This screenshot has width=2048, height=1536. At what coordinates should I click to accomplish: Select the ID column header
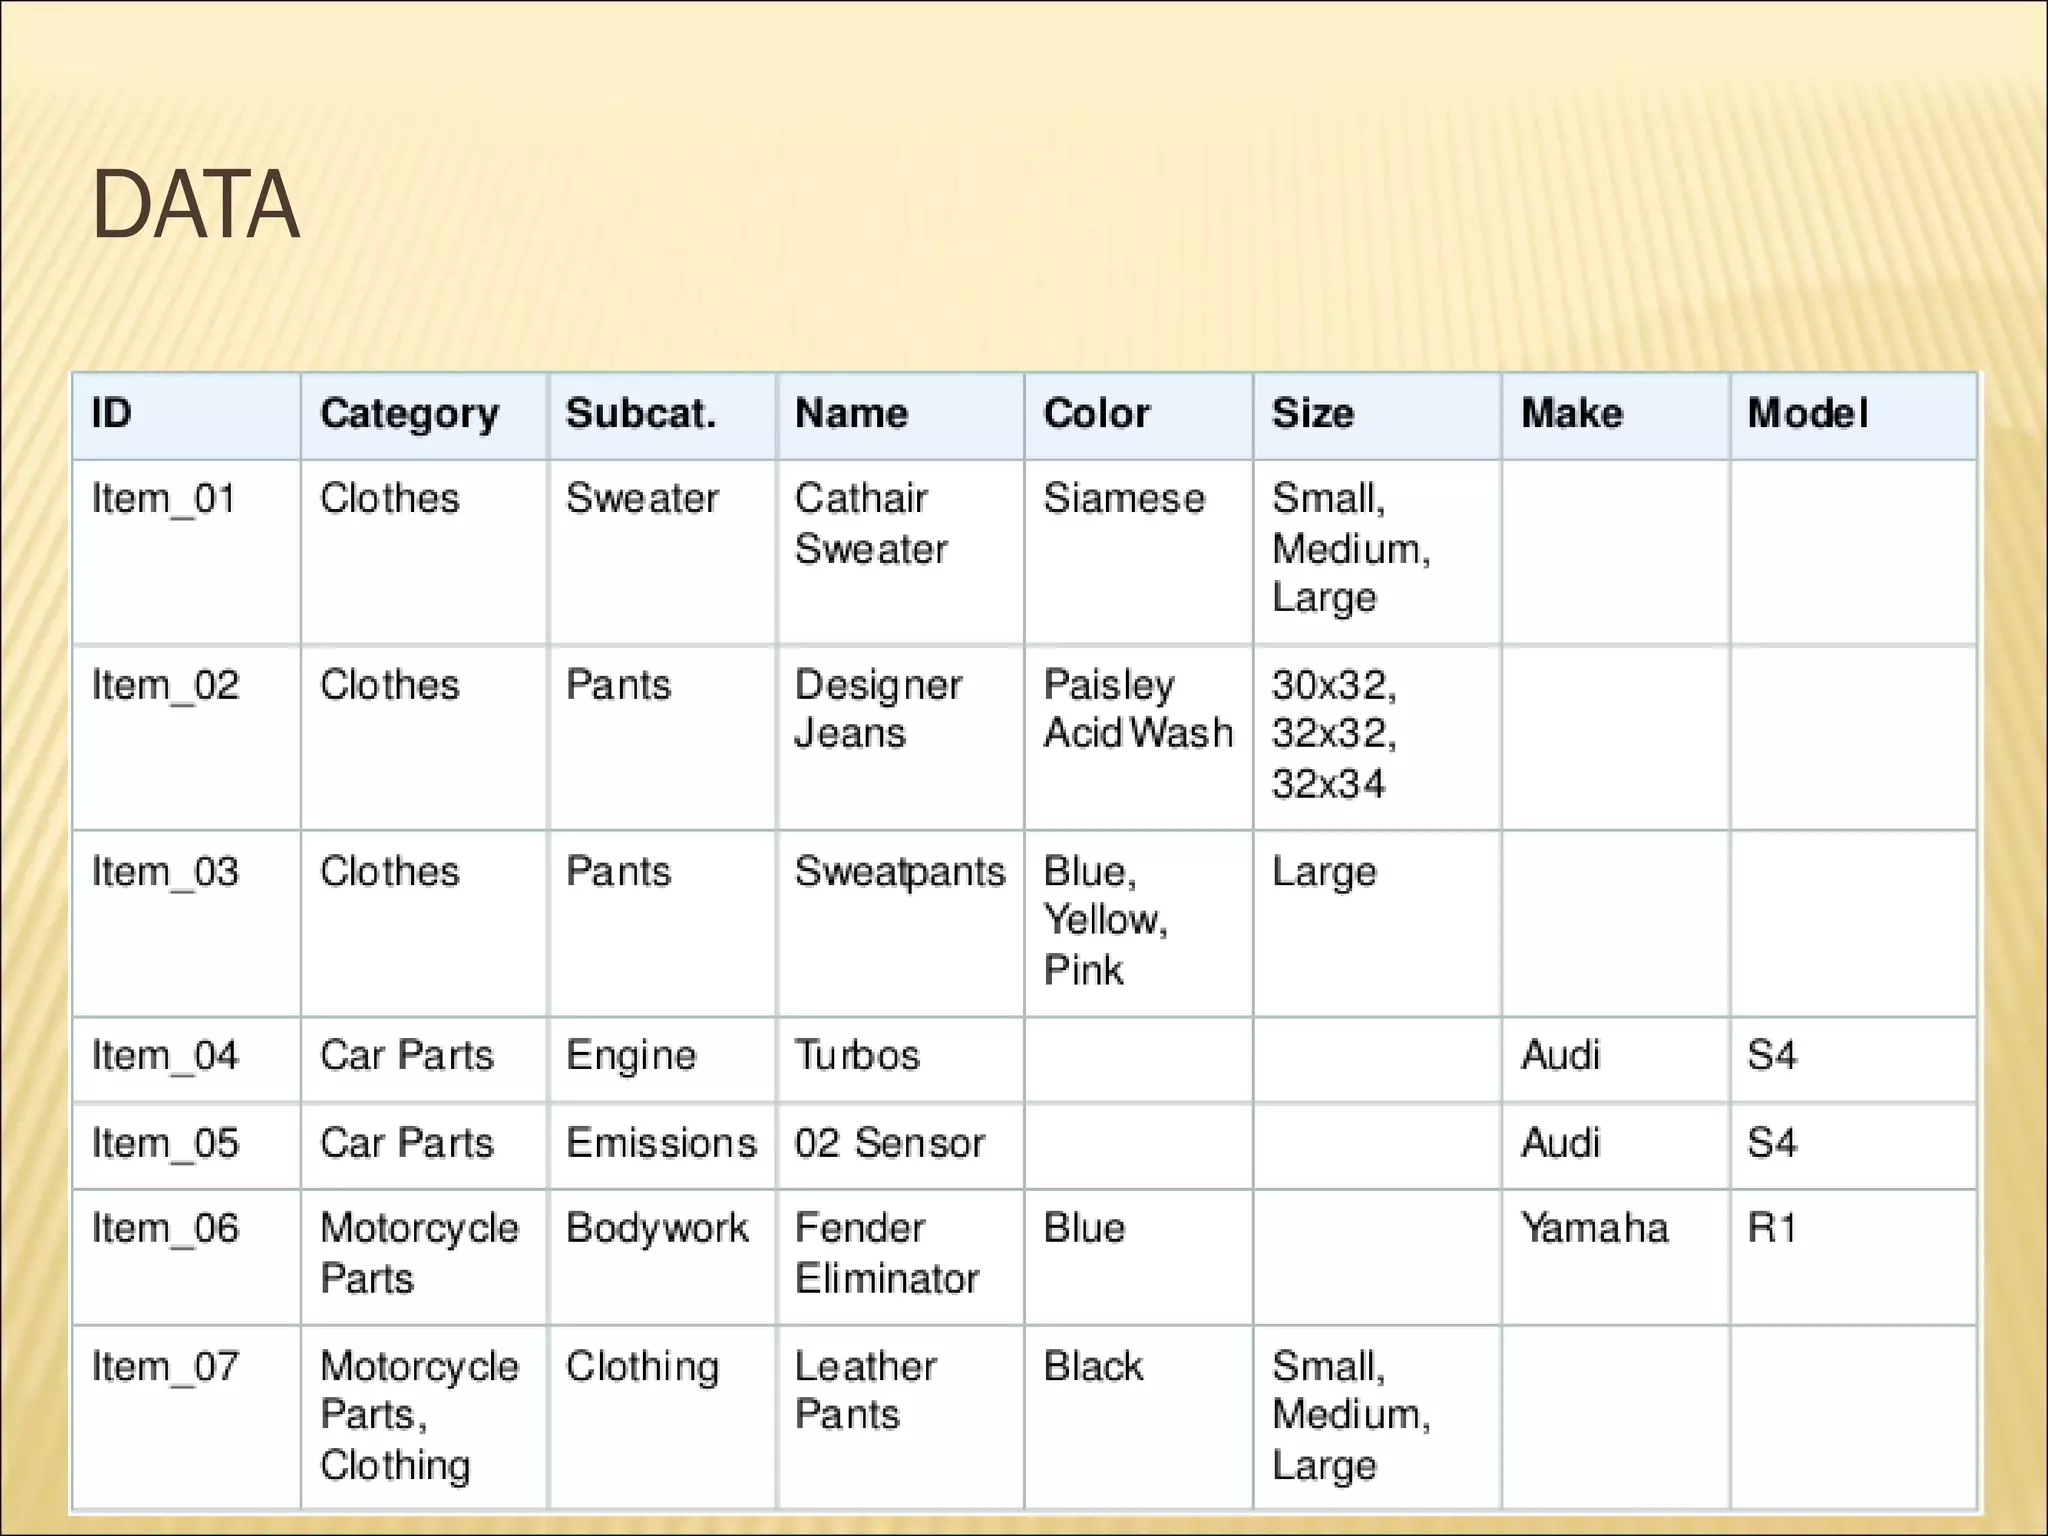pos(112,414)
